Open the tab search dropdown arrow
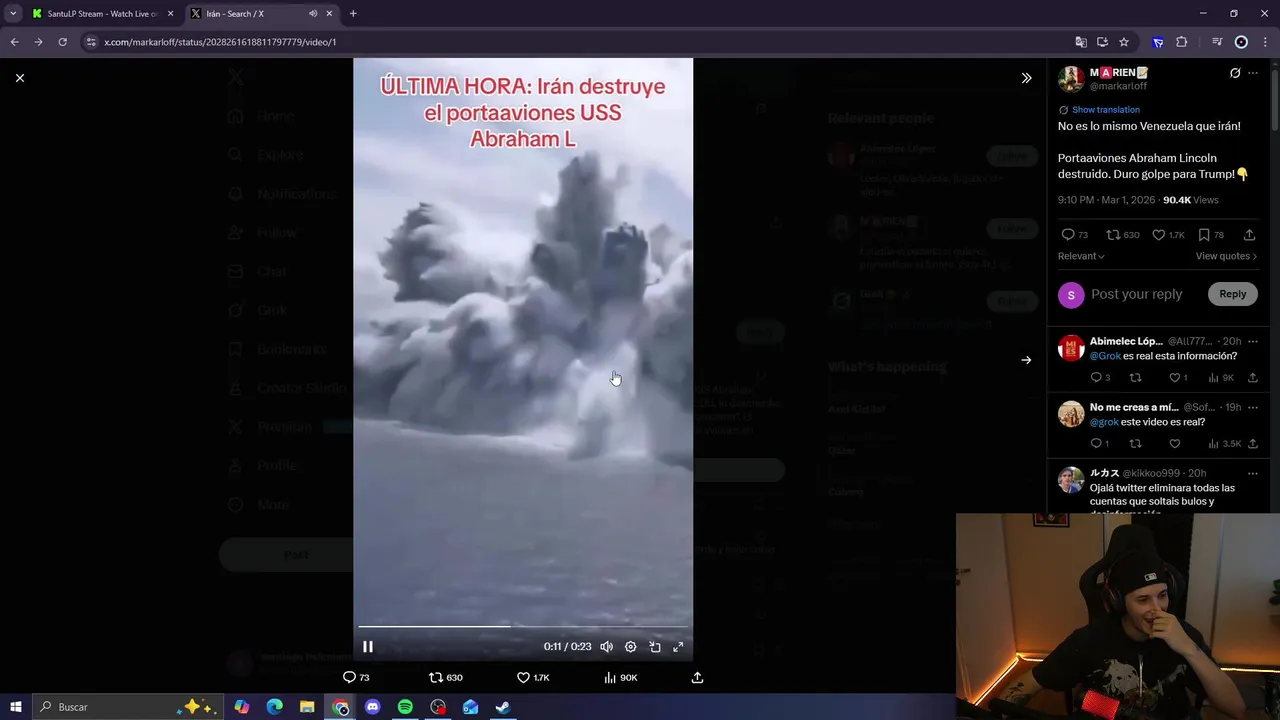The image size is (1280, 720). [12, 14]
